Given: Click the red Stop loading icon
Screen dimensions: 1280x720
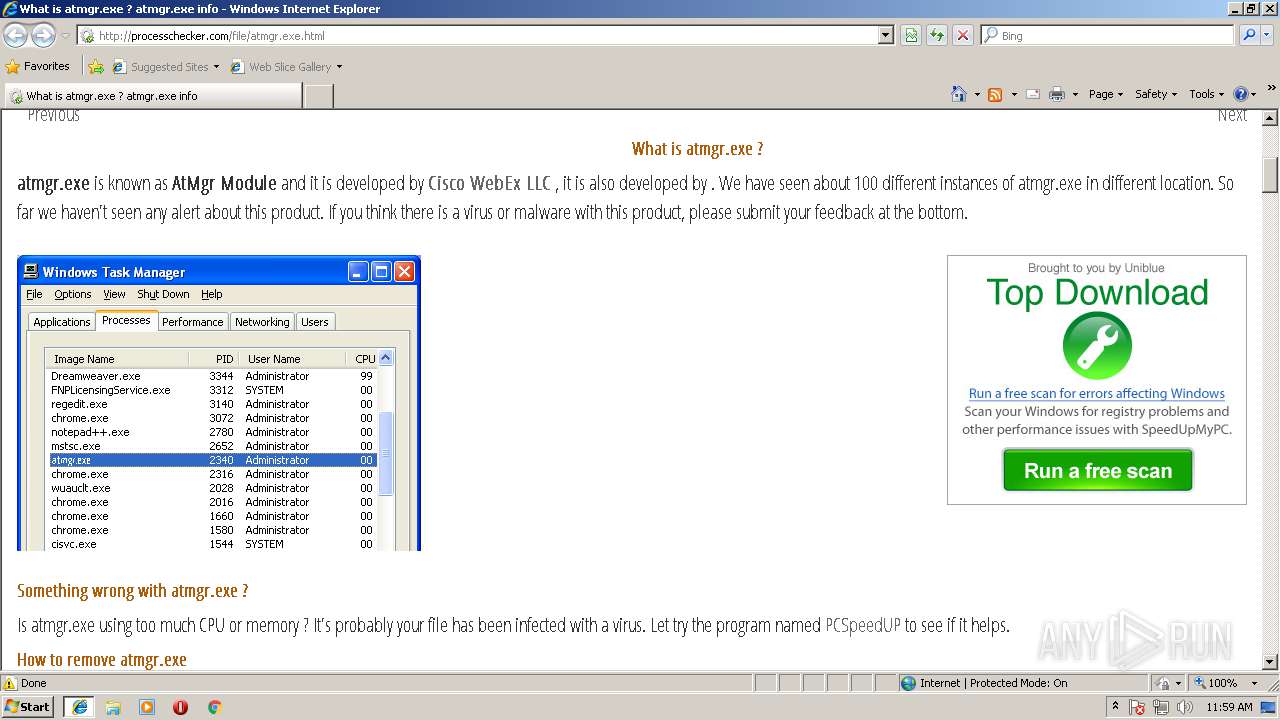Looking at the screenshot, I should click(963, 35).
